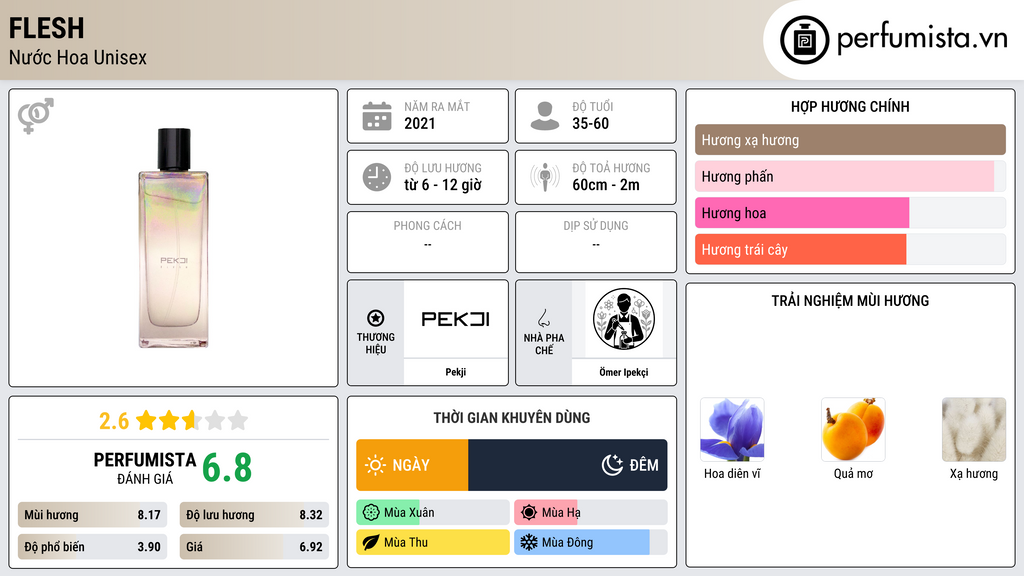The width and height of the screenshot is (1024, 576).
Task: Click the leaf icon for Mùa Thu
Action: click(x=371, y=542)
